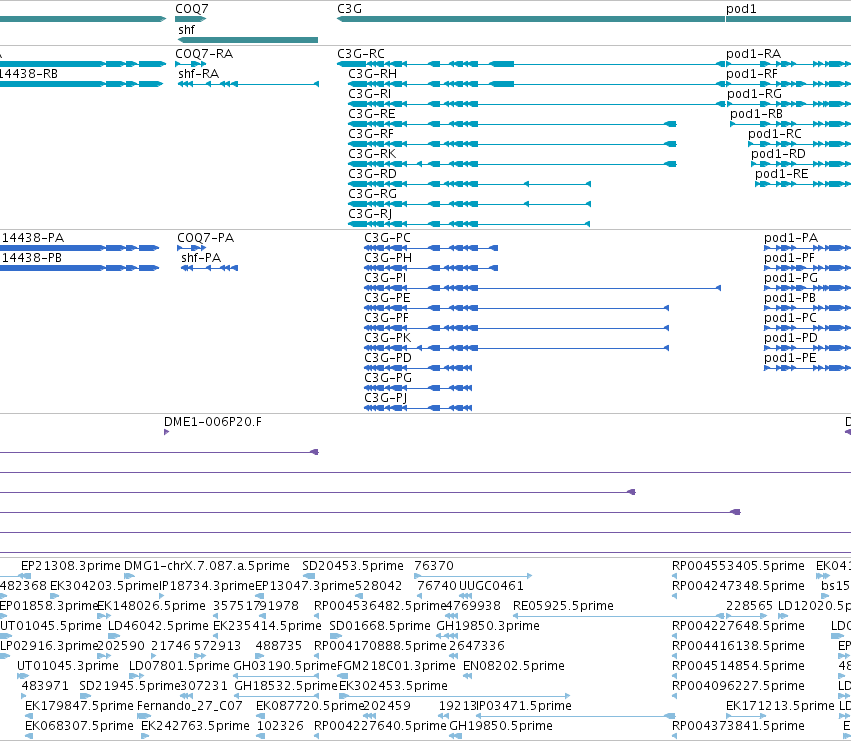851x741 pixels.
Task: Click the C3G gene span
Action: coord(531,19)
